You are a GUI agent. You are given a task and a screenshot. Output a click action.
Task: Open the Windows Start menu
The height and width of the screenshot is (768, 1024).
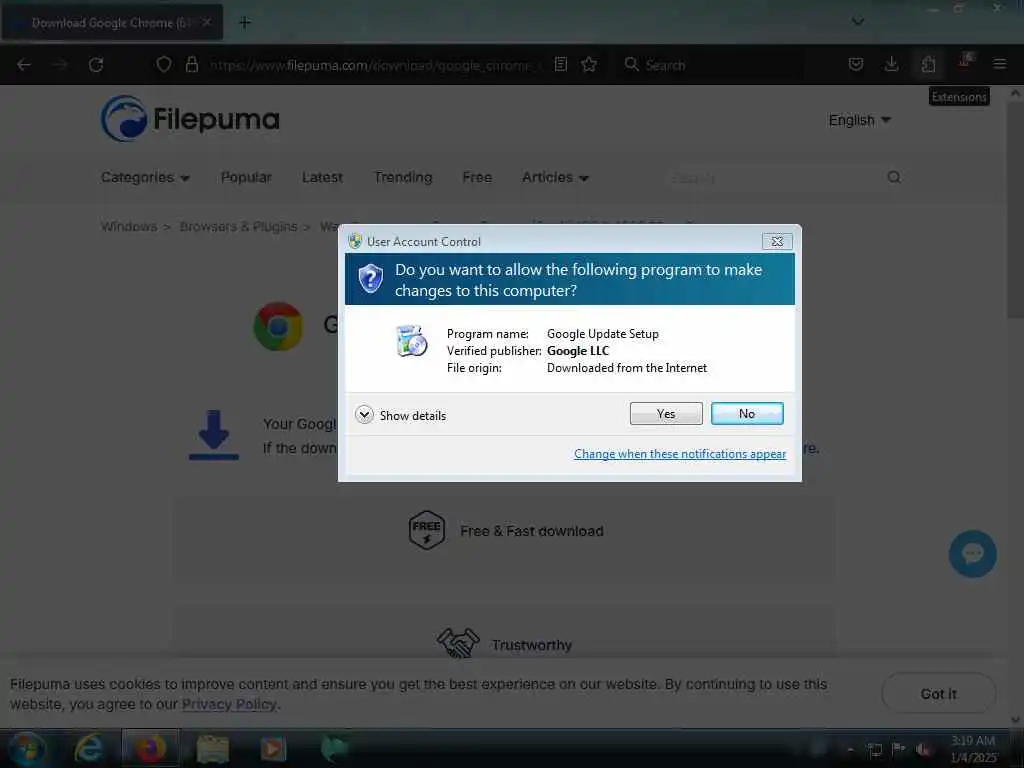point(27,749)
